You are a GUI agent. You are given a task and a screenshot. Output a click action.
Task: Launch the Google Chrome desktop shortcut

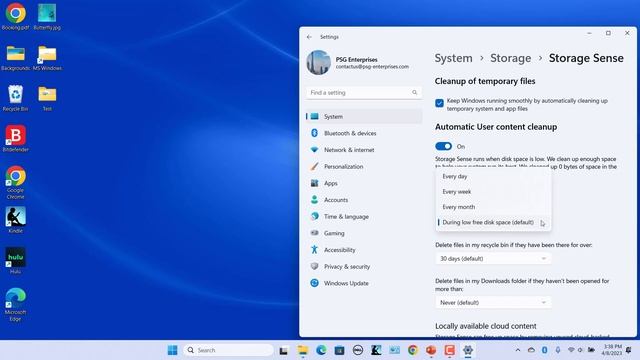point(16,182)
